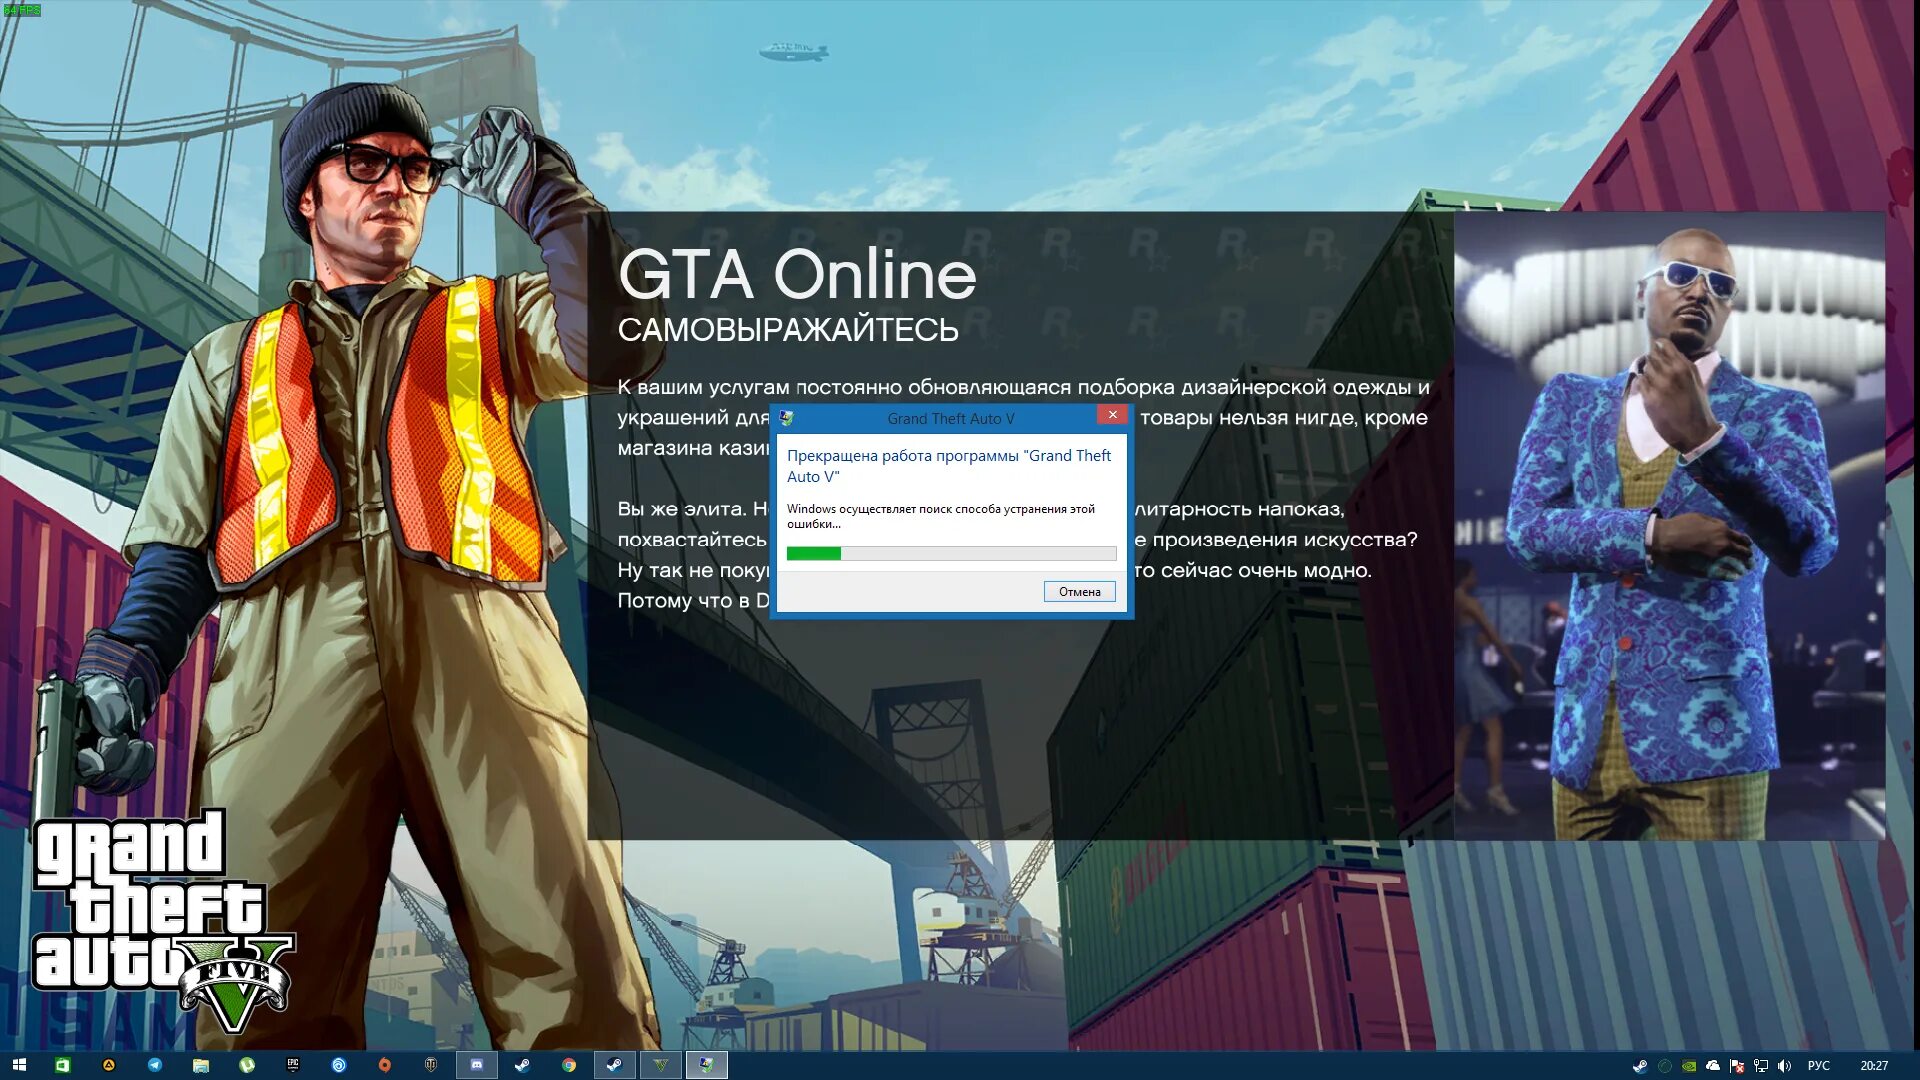Open the green store app on the taskbar
This screenshot has height=1080, width=1920.
tap(62, 1065)
